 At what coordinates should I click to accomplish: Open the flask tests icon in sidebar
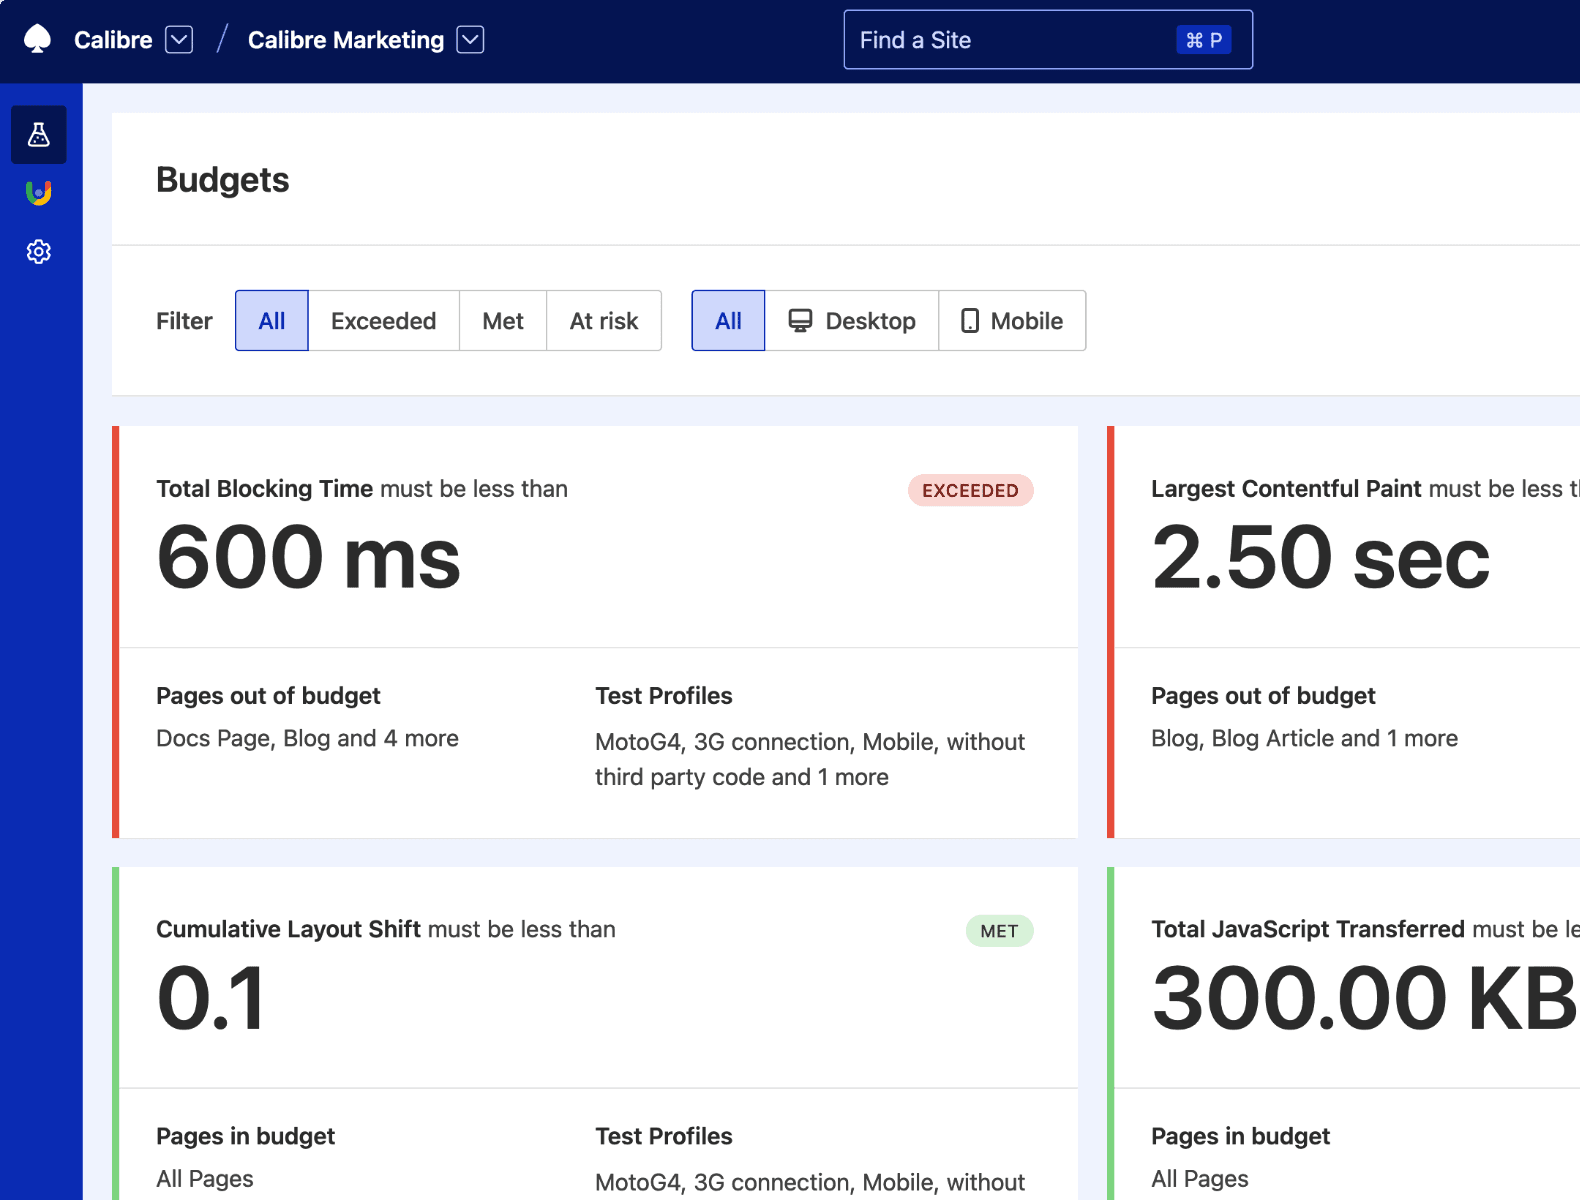[39, 135]
